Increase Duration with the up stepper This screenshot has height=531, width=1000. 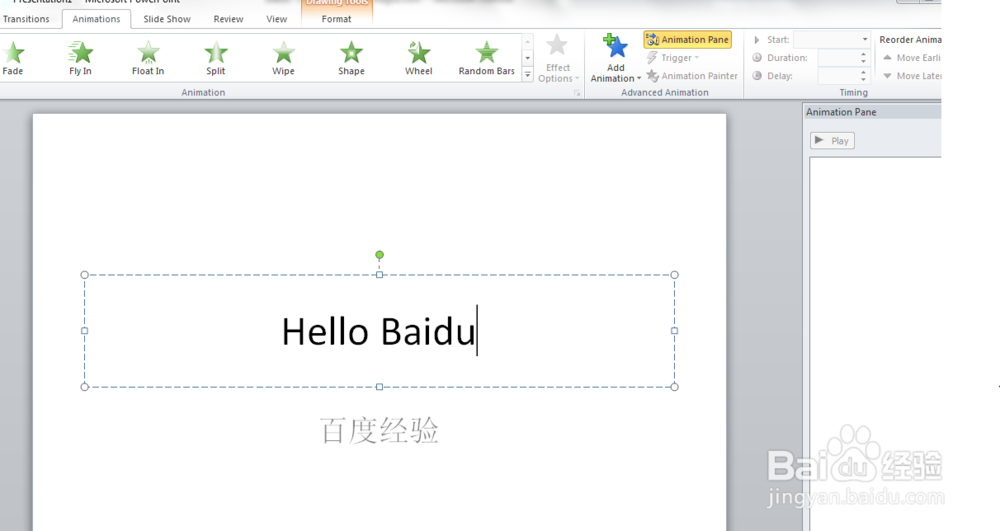864,54
